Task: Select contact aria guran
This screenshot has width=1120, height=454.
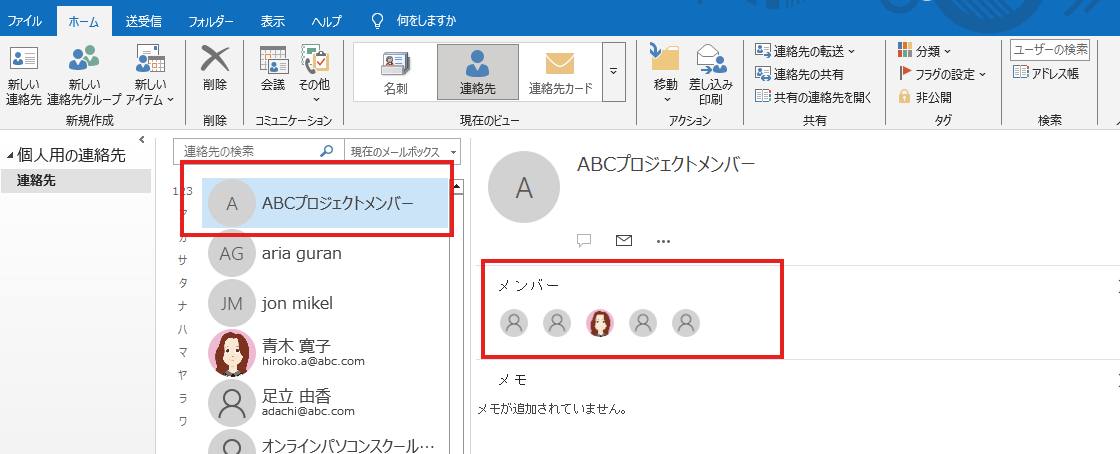Action: 325,253
